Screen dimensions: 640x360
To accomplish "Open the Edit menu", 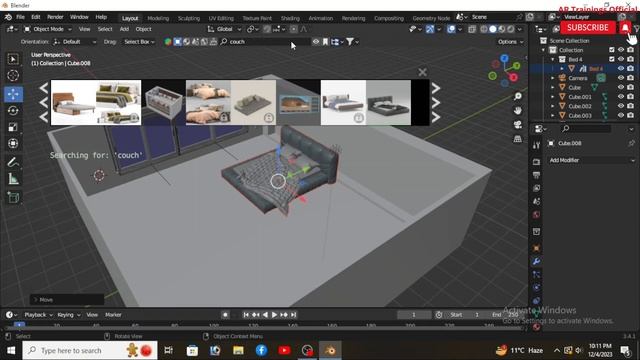I will point(36,17).
